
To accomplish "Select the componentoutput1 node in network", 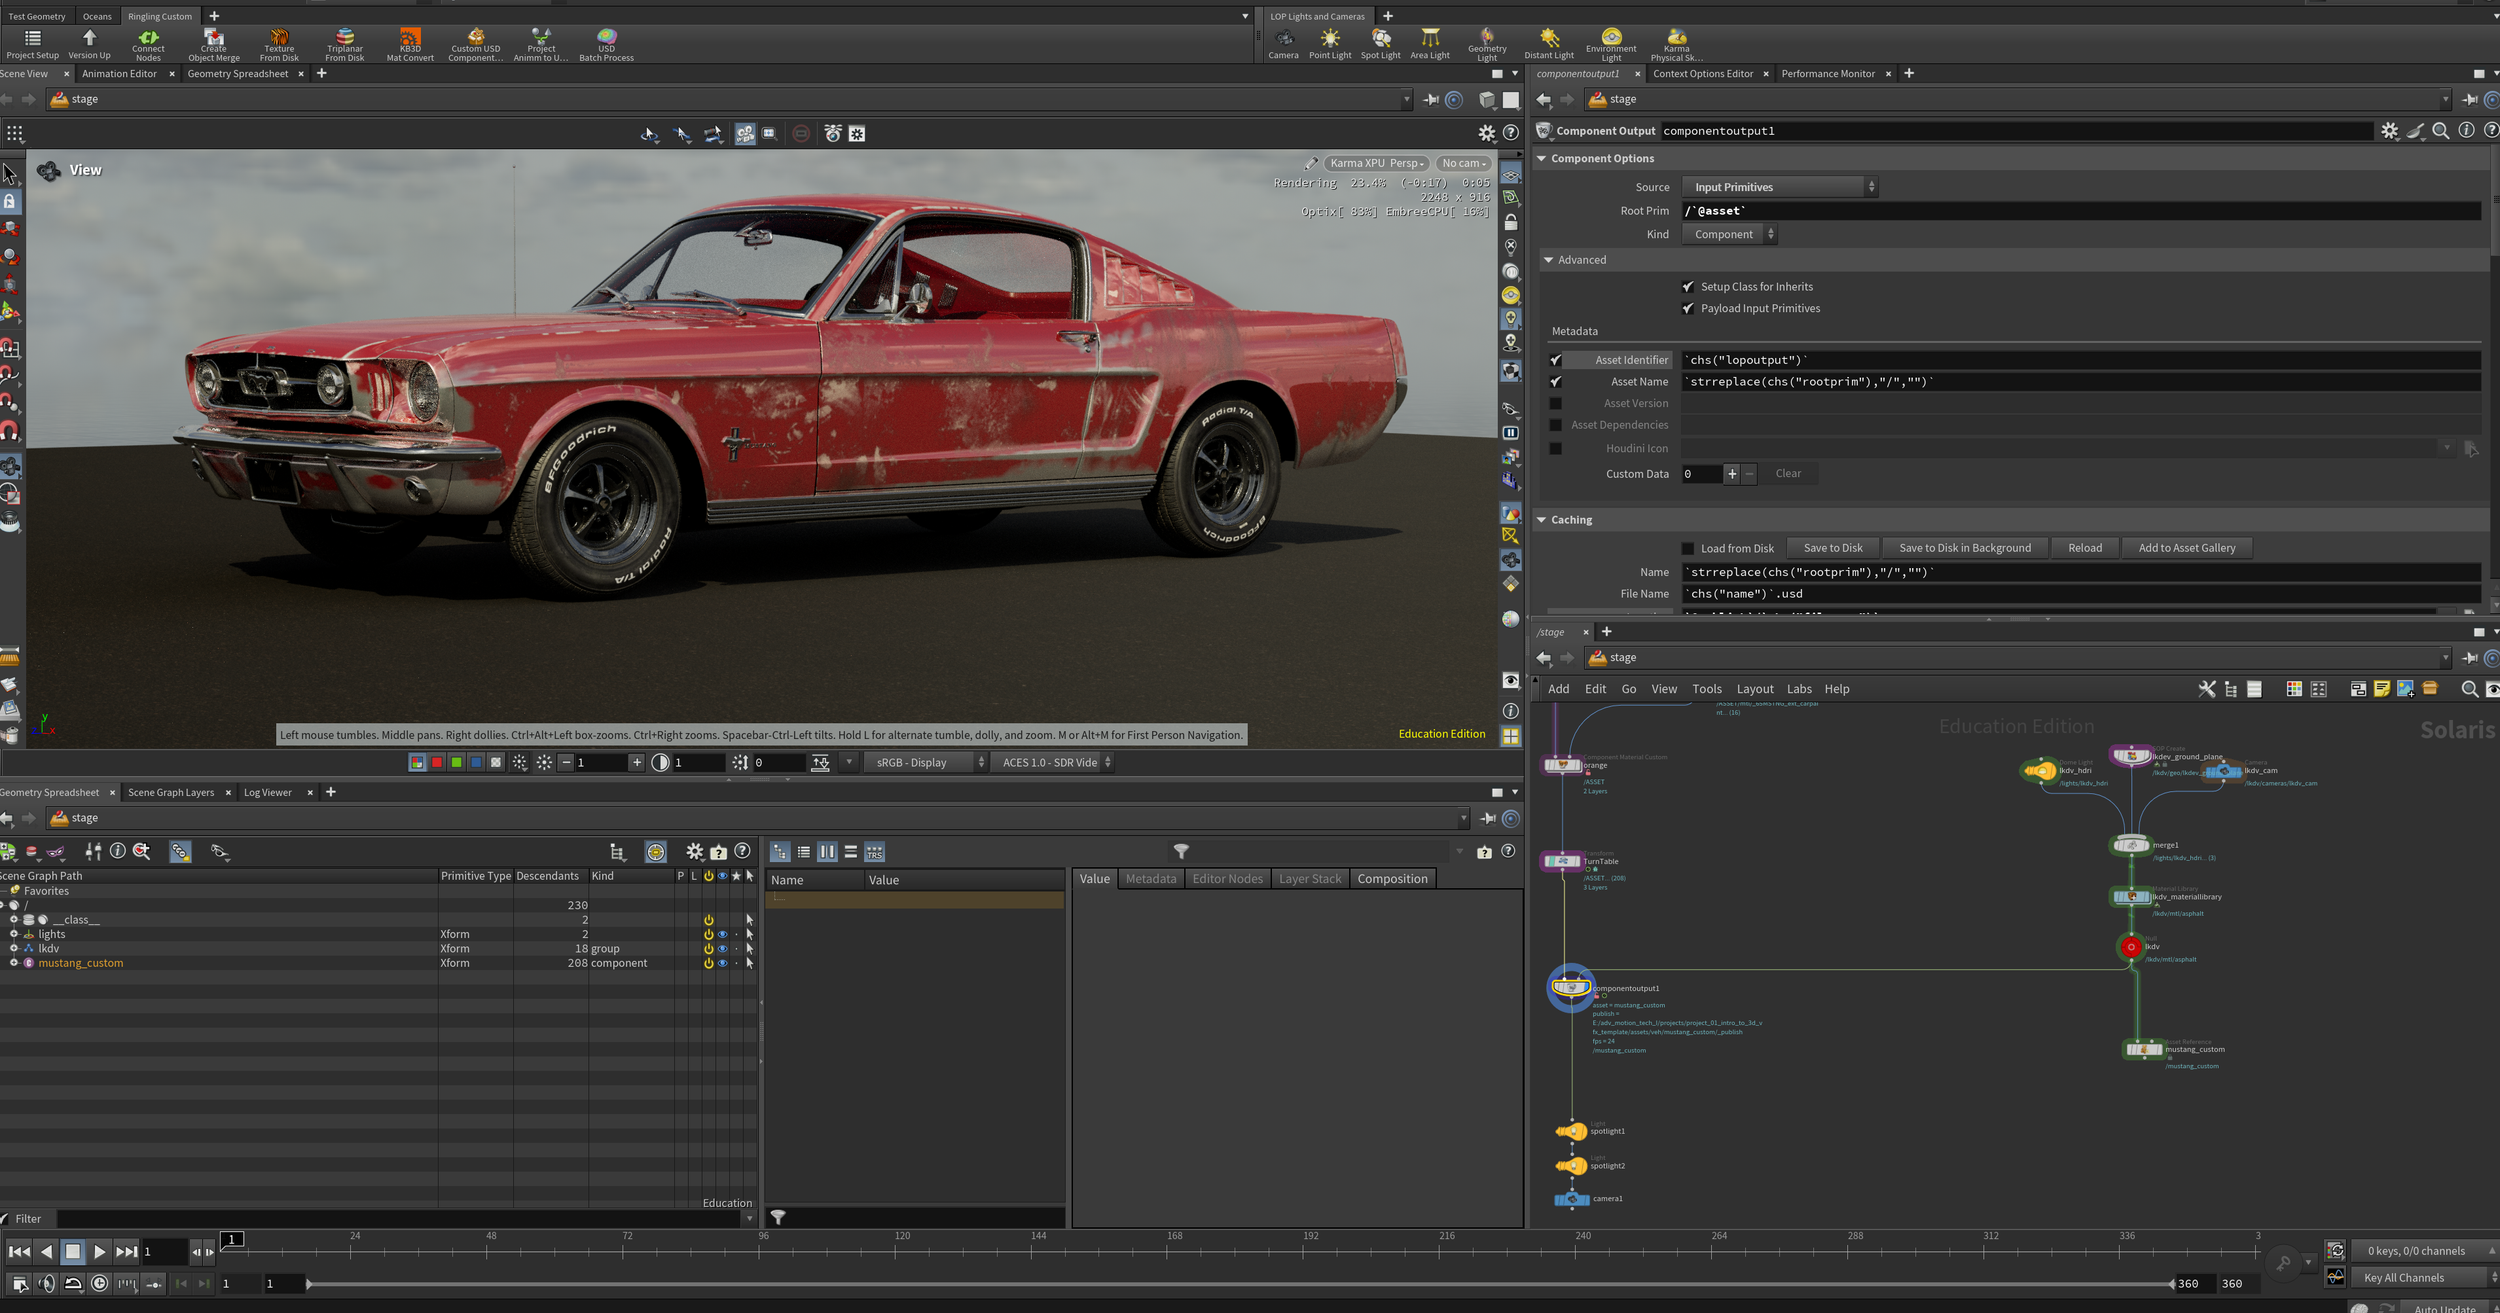I will 1571,988.
